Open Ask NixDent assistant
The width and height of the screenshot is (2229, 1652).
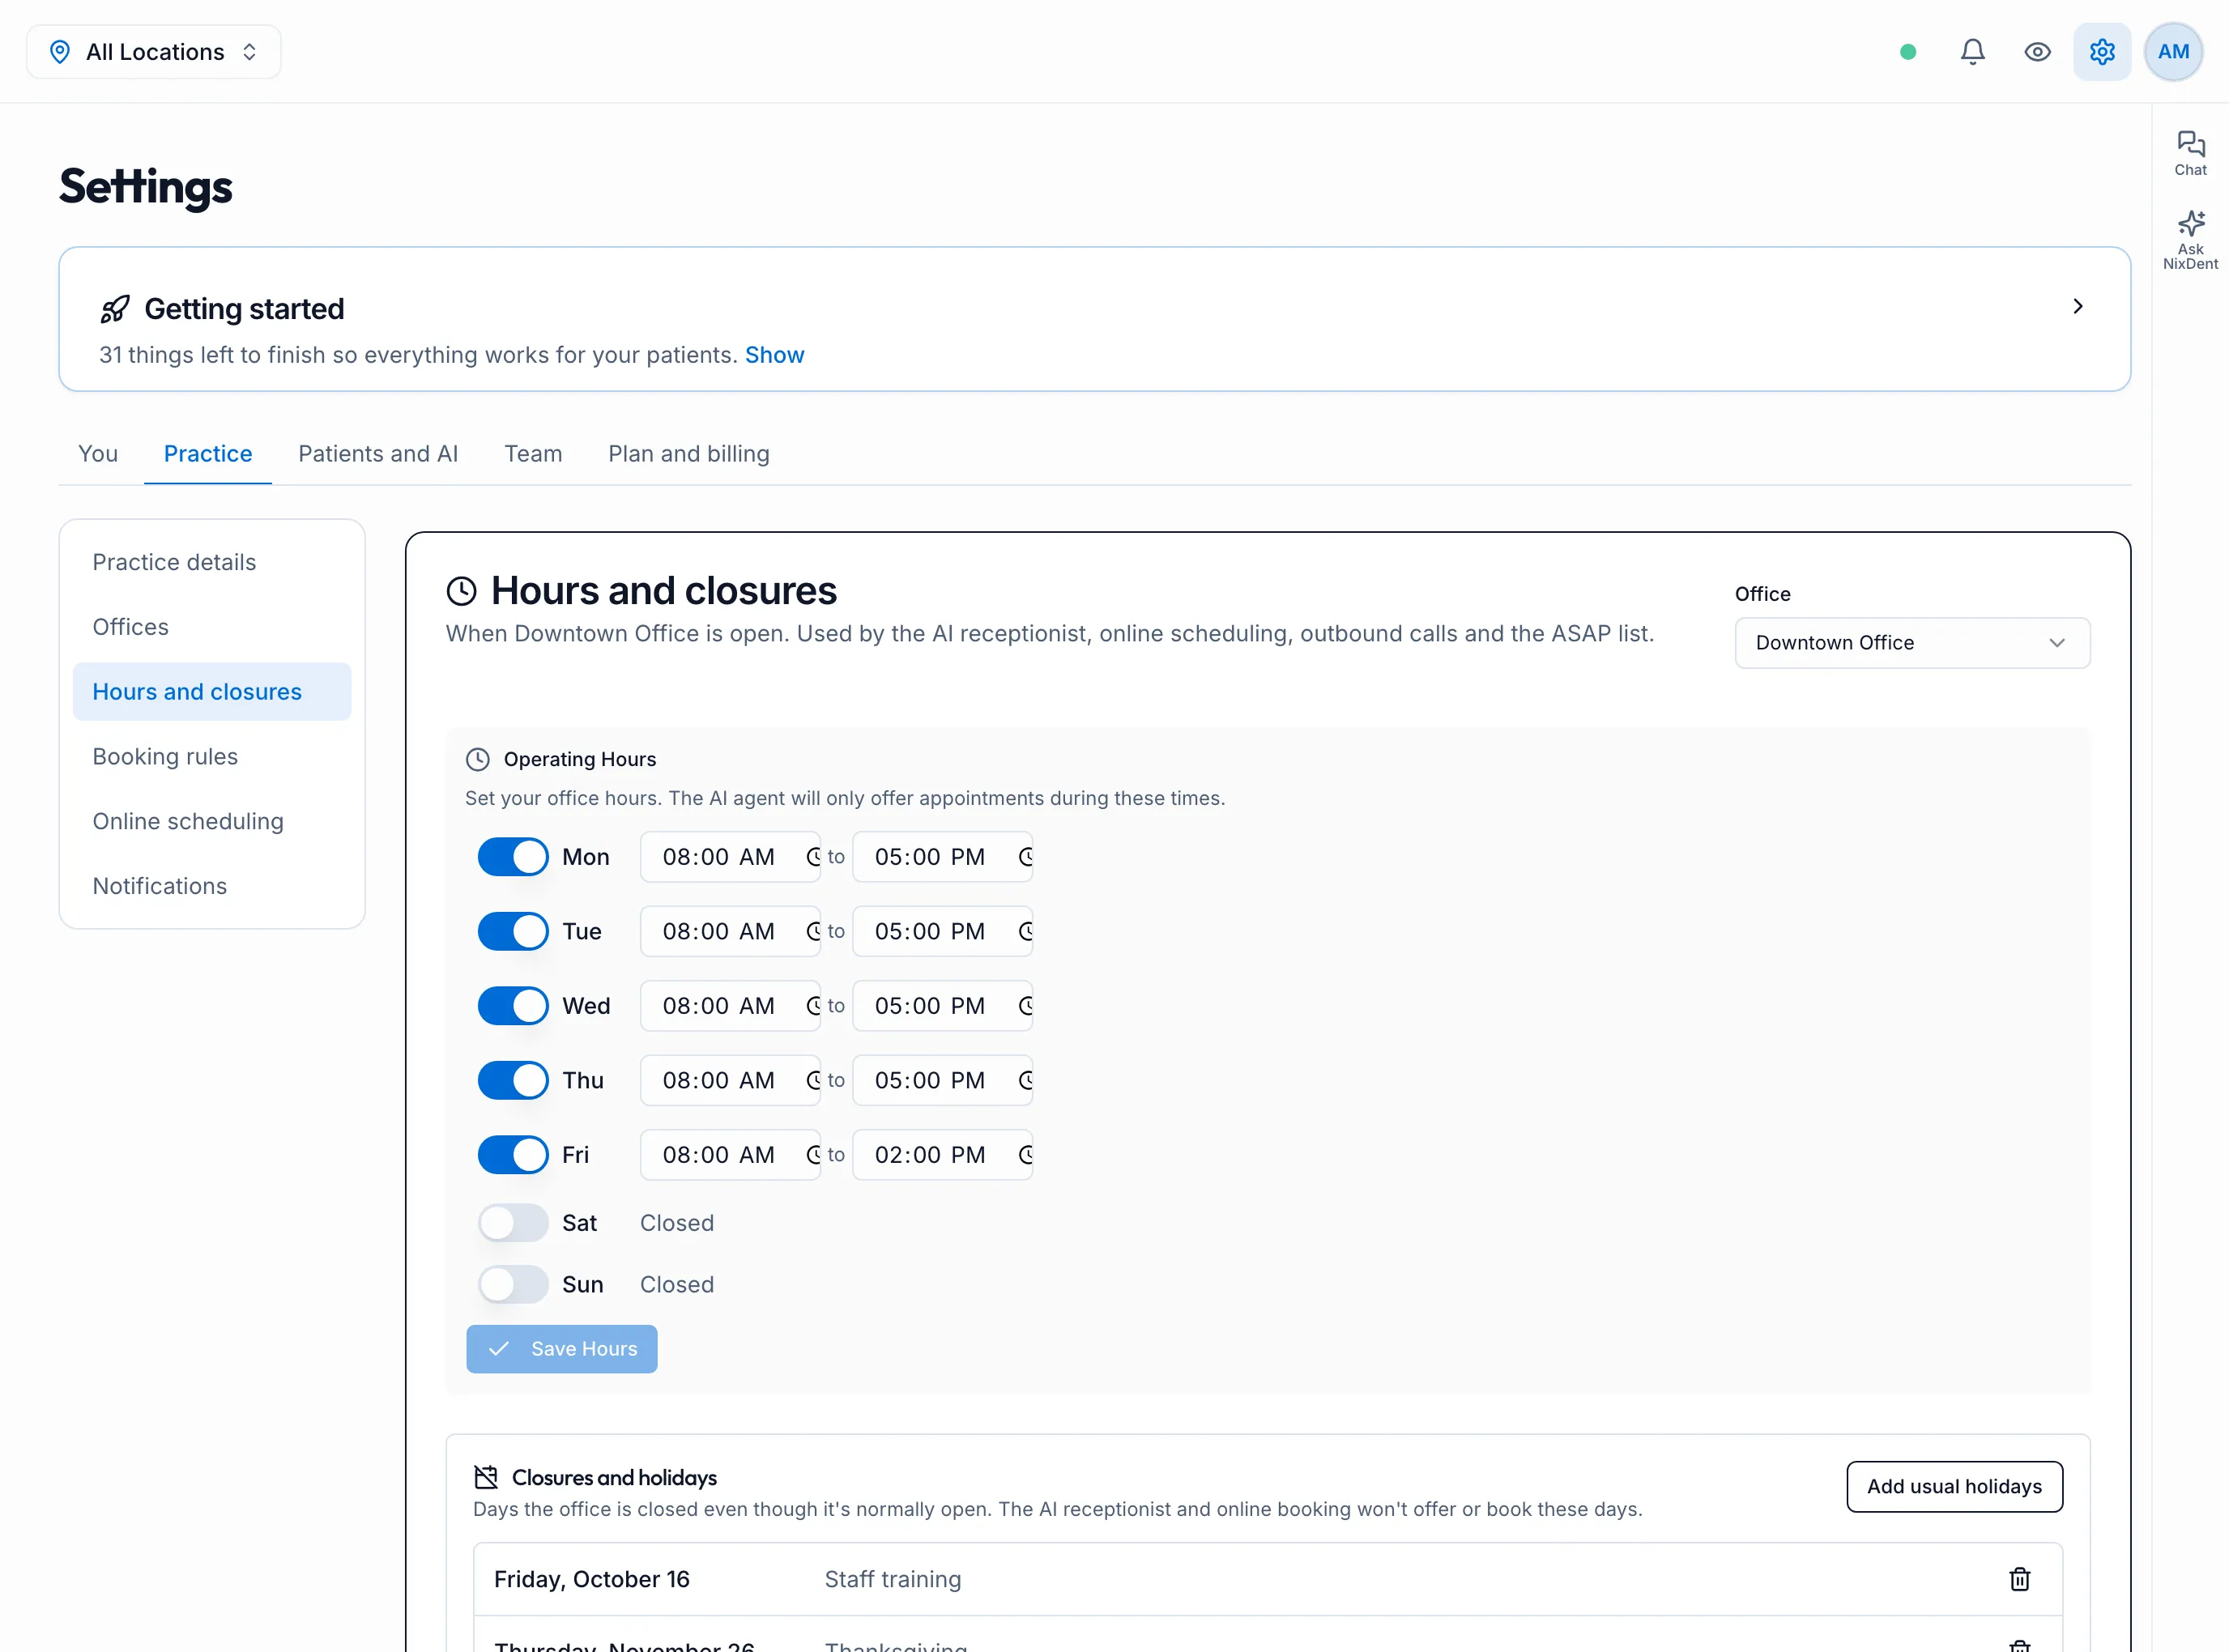(2190, 240)
